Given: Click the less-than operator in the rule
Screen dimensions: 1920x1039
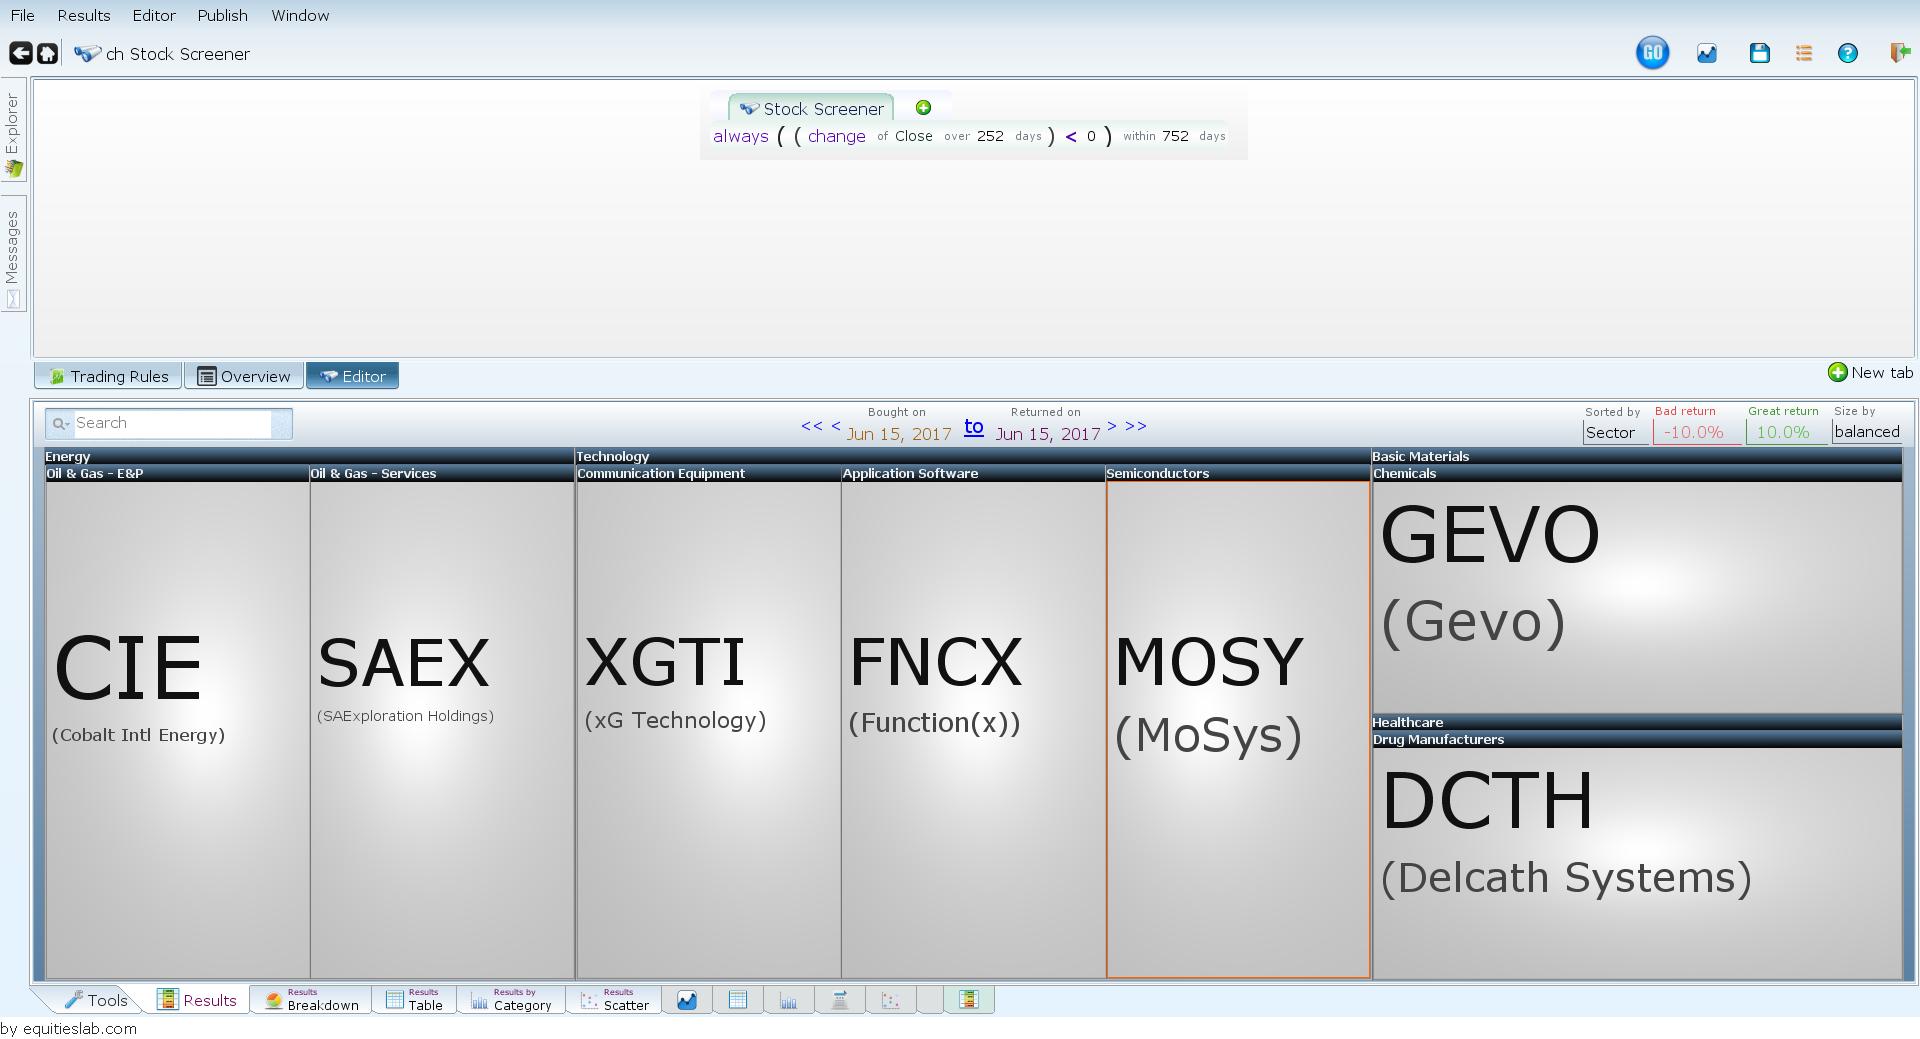Looking at the screenshot, I should click(x=1071, y=136).
